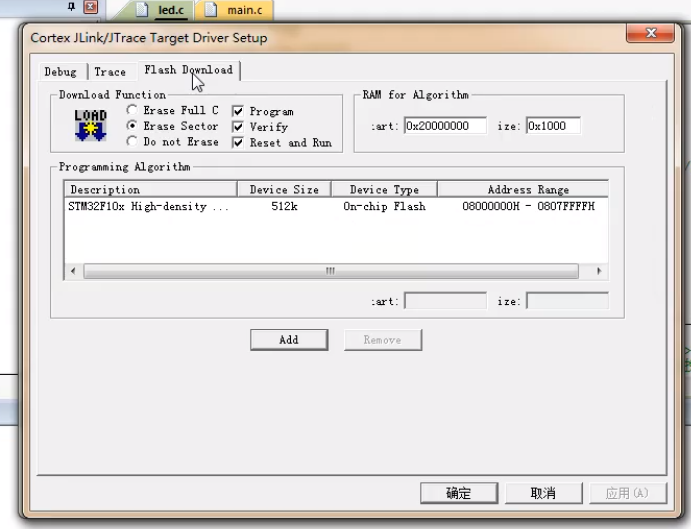Click right arrow of horizontal scrollbar
Screen dimensions: 691x529
(x=598, y=271)
